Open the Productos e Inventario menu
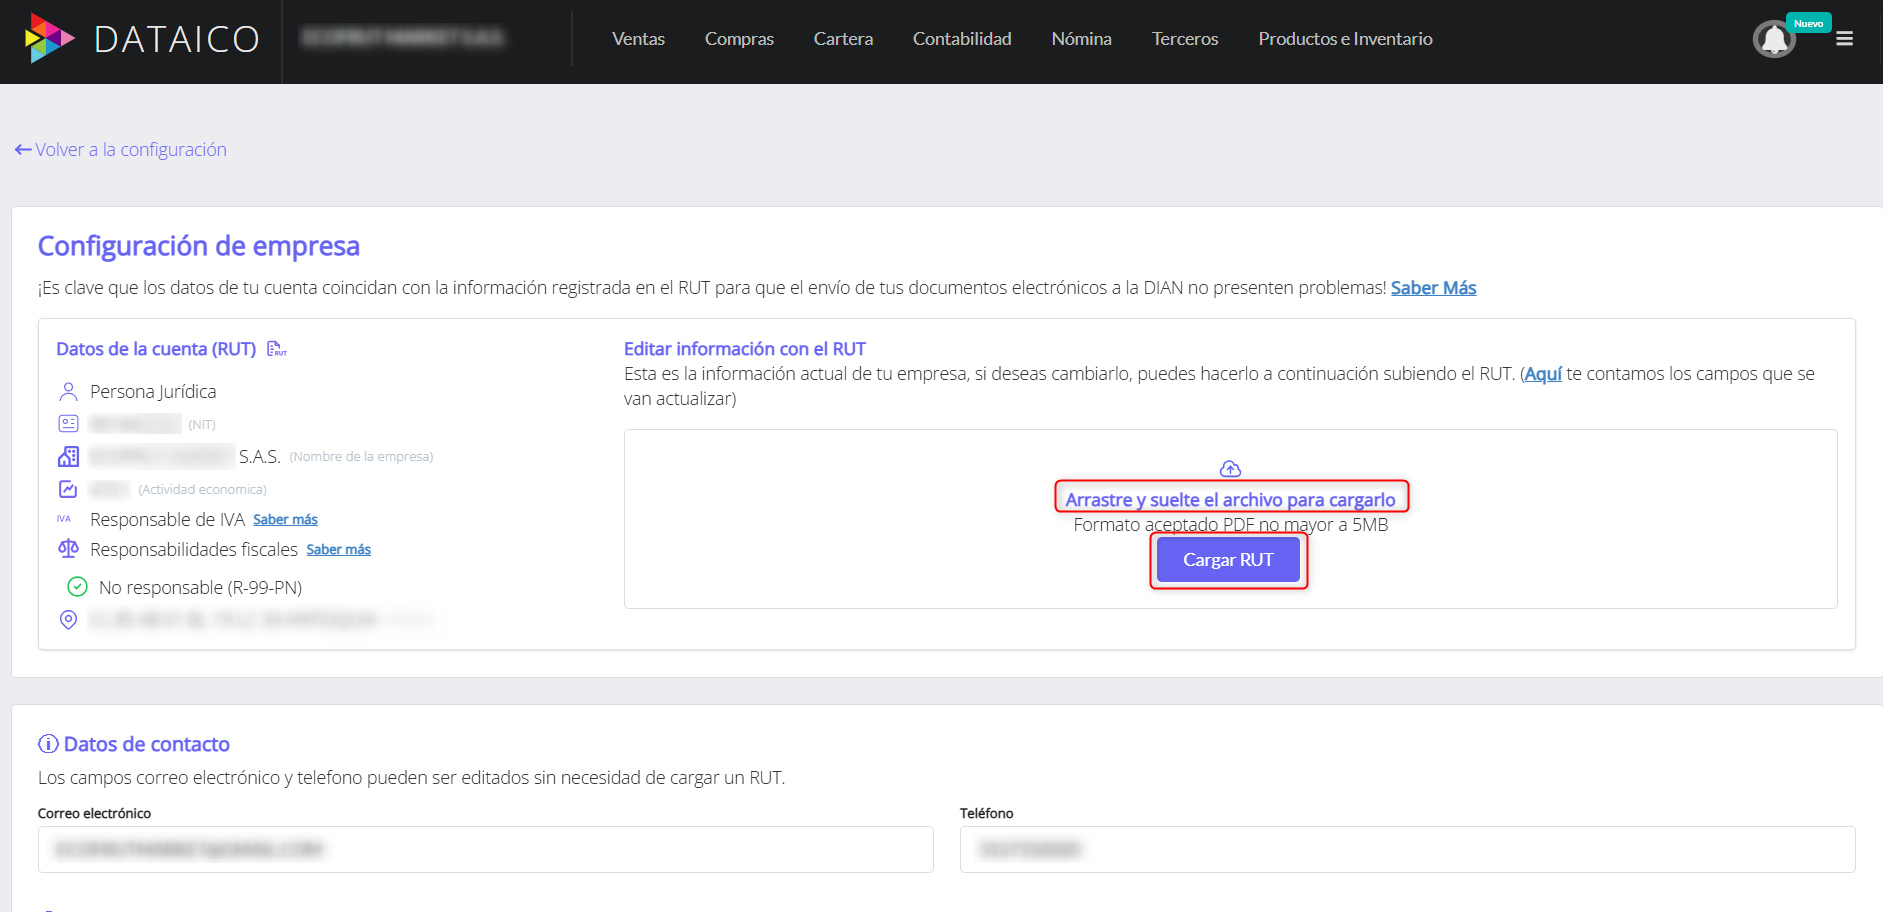The image size is (1883, 912). pyautogui.click(x=1345, y=38)
